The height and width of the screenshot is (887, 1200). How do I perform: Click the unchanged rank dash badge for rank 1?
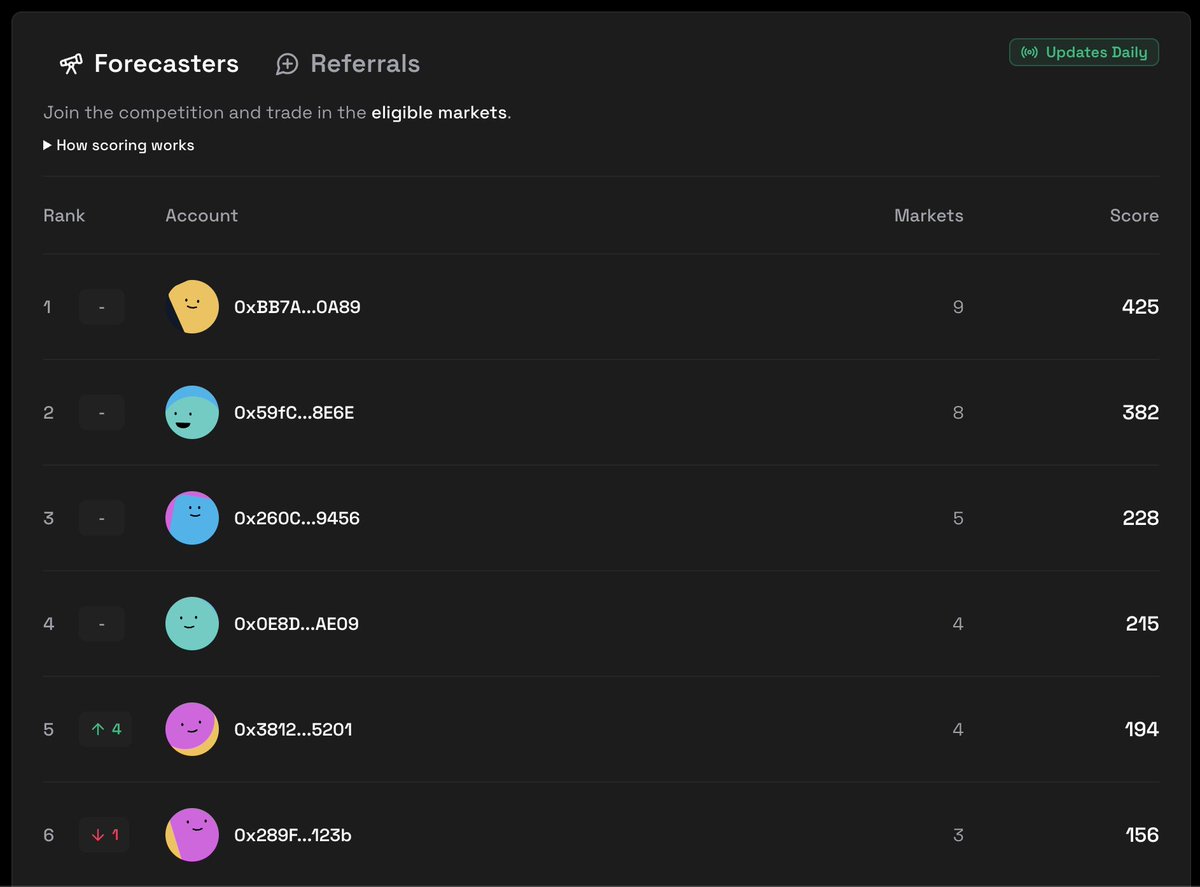(102, 307)
